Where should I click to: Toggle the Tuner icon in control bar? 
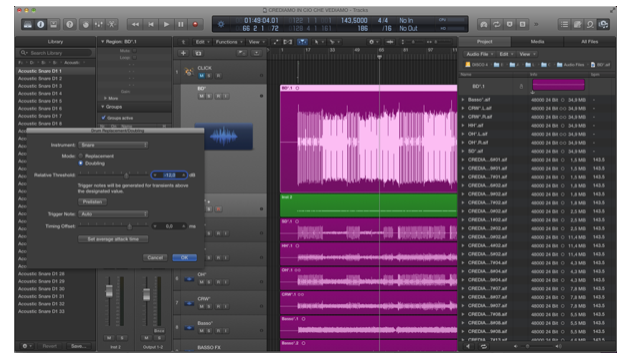click(x=484, y=24)
